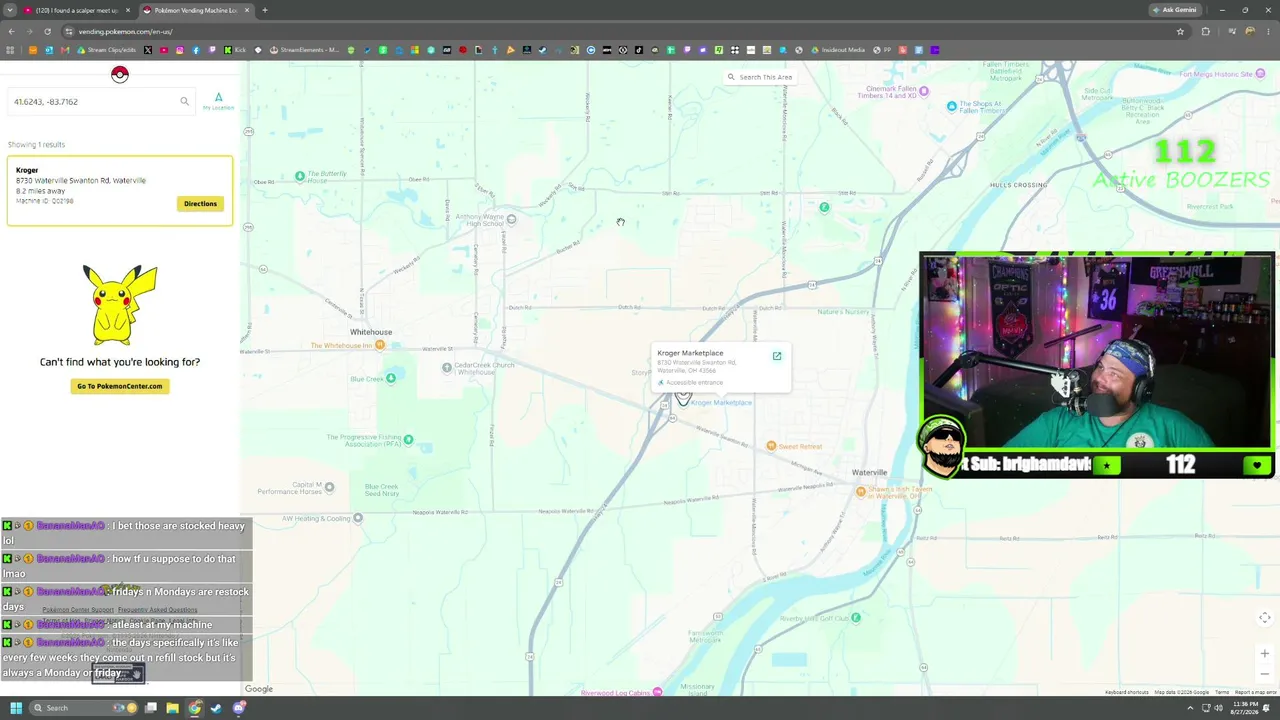Click the Kroger vending machine map pin
Screen dimensions: 1280x720
click(x=683, y=397)
